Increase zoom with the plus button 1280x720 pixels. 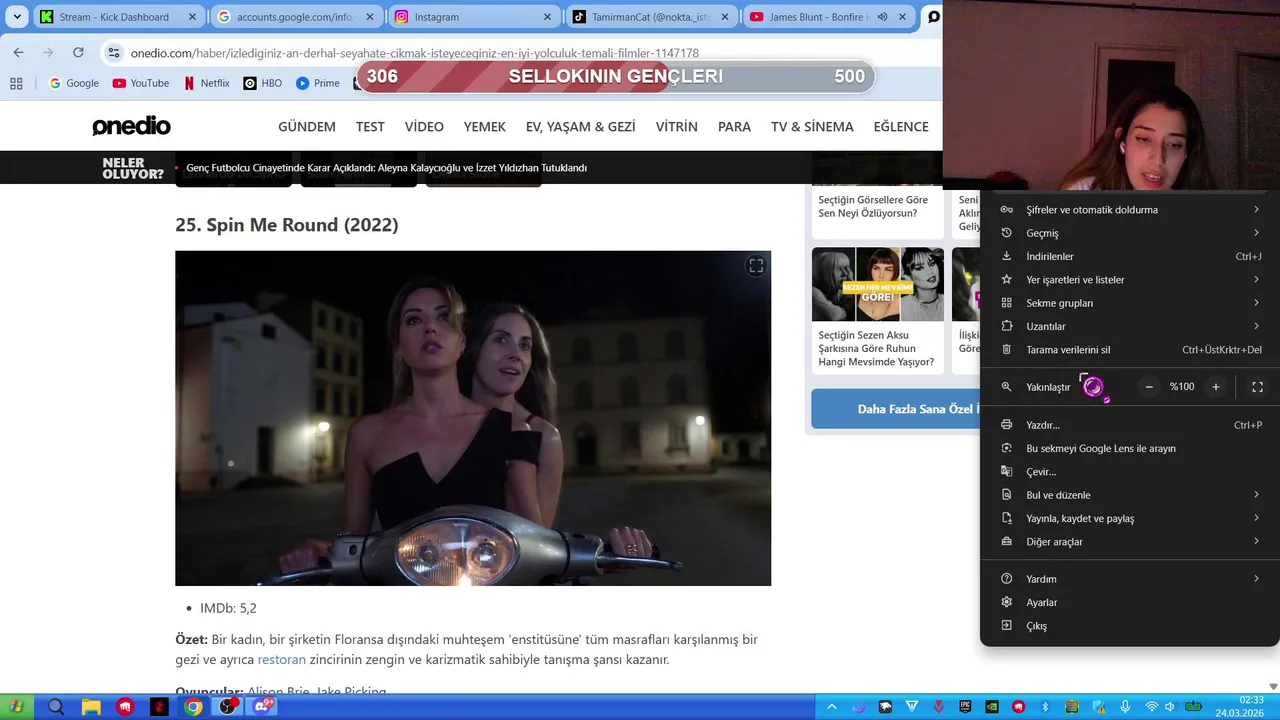(1216, 387)
